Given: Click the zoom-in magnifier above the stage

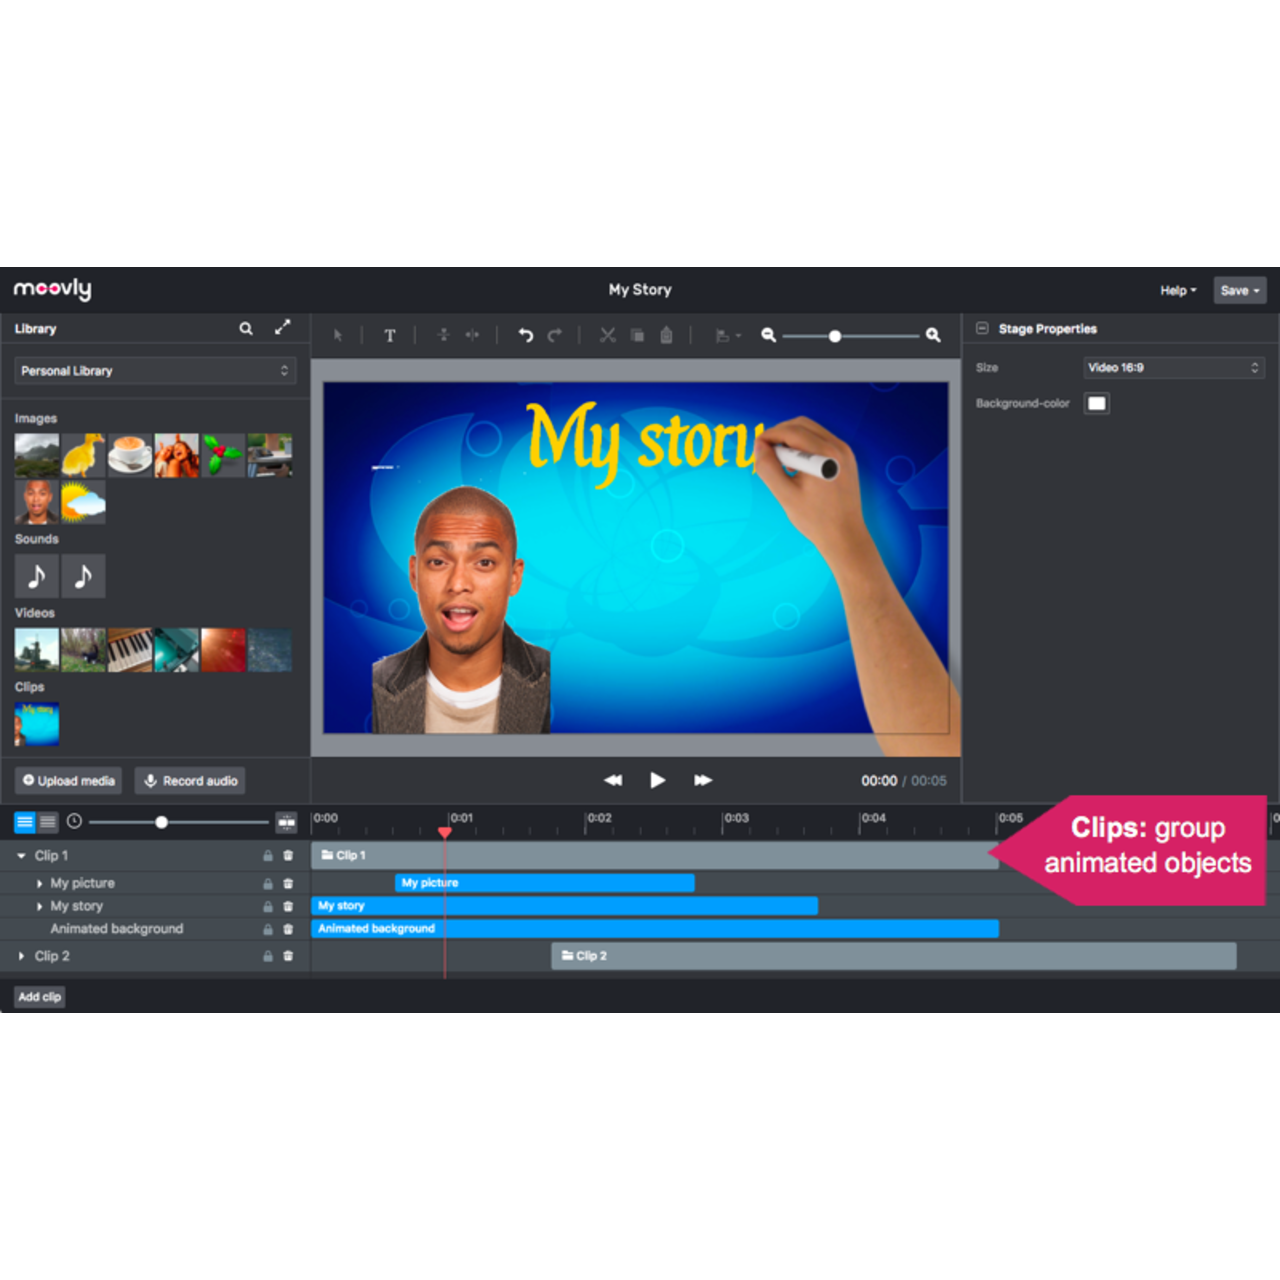Looking at the screenshot, I should click(932, 335).
